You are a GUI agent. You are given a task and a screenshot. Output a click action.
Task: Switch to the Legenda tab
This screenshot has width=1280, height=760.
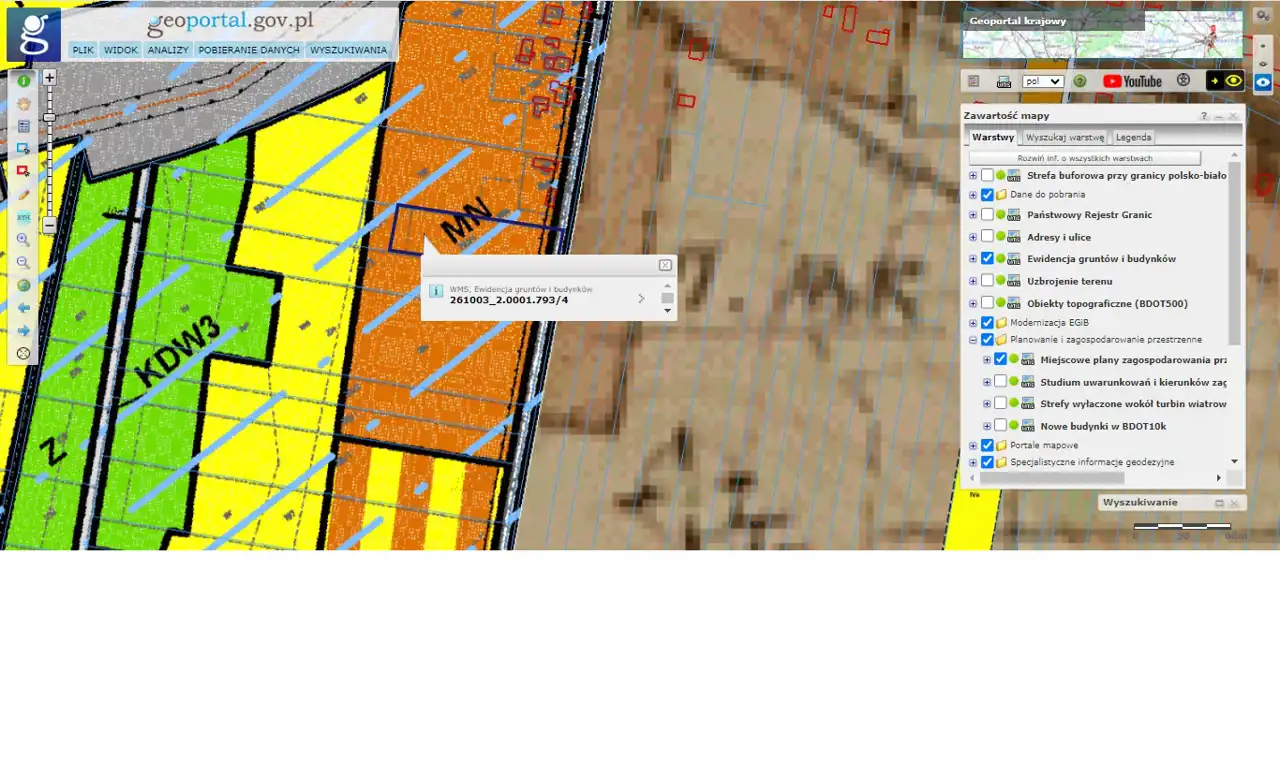click(1133, 137)
